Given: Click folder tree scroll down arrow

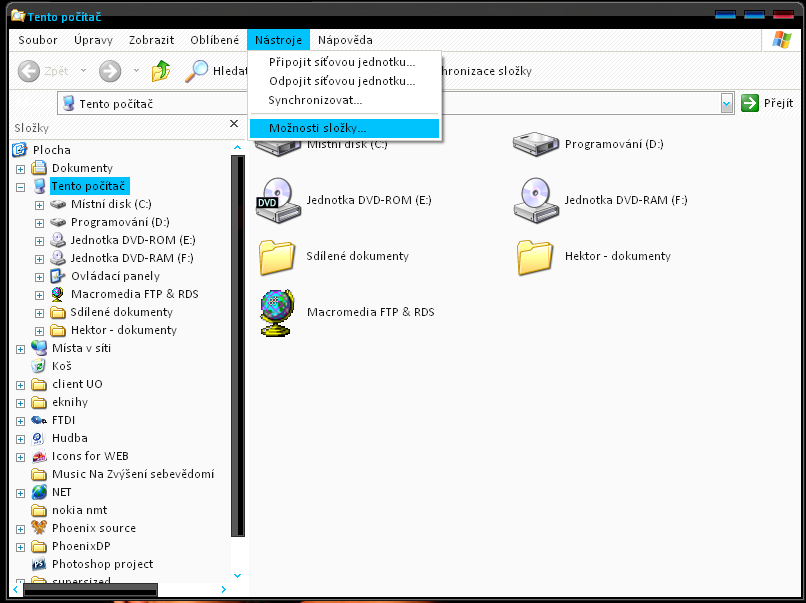Looking at the screenshot, I should (x=237, y=576).
